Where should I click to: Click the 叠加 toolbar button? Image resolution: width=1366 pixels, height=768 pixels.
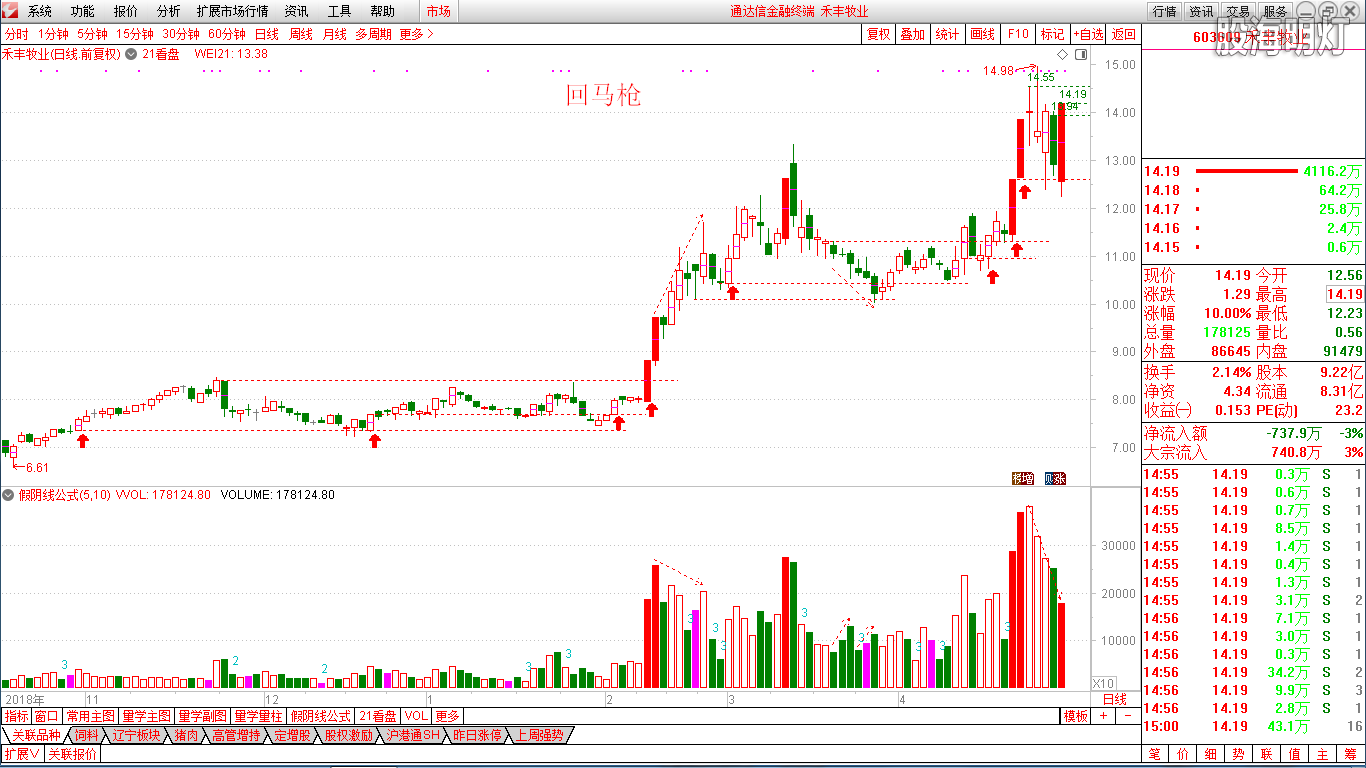point(912,34)
